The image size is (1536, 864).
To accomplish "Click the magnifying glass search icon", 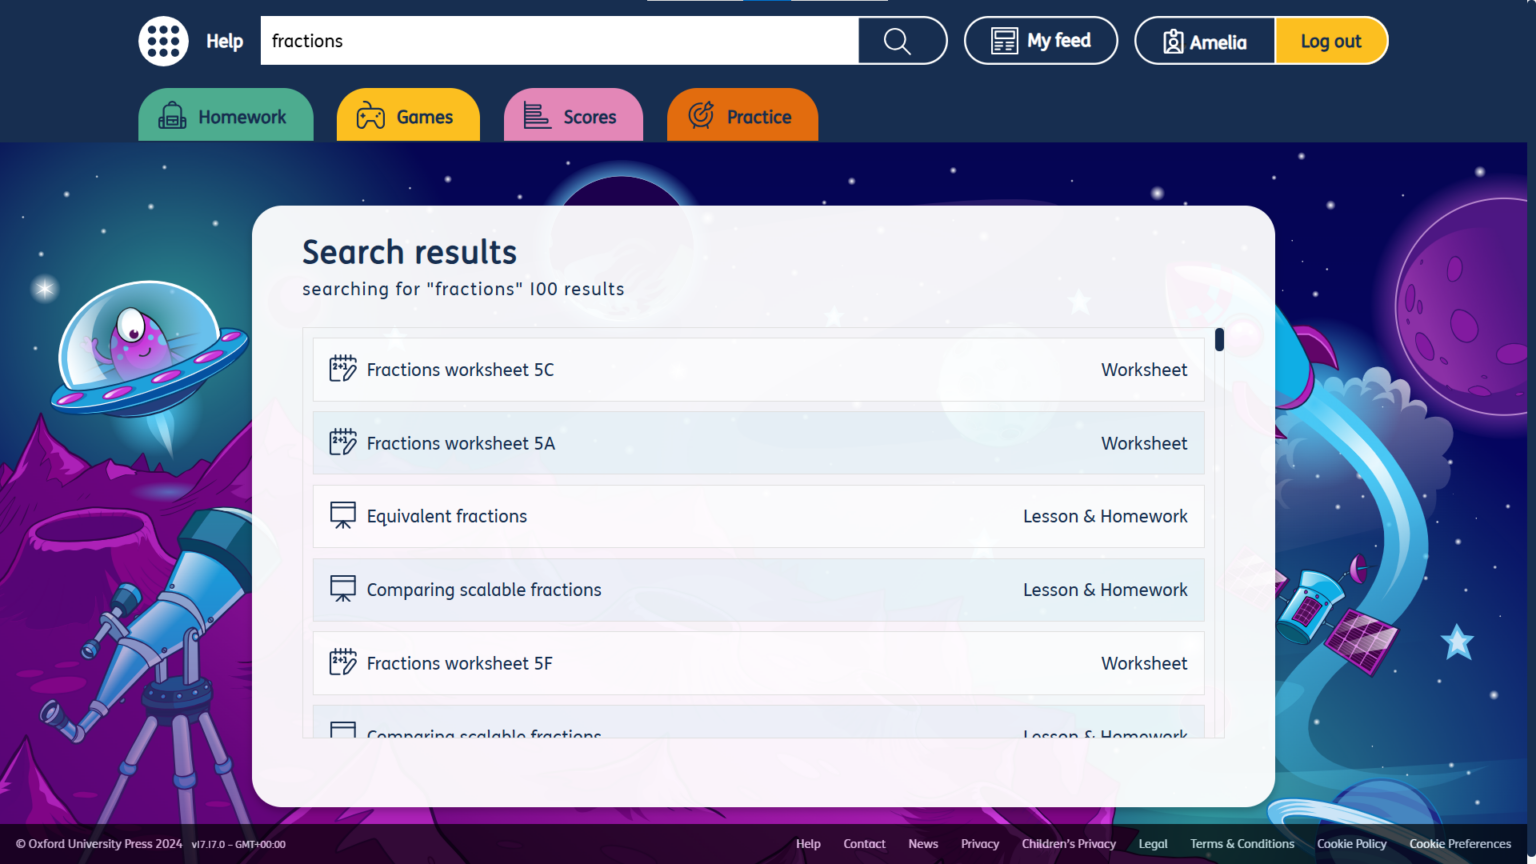I will (x=896, y=41).
